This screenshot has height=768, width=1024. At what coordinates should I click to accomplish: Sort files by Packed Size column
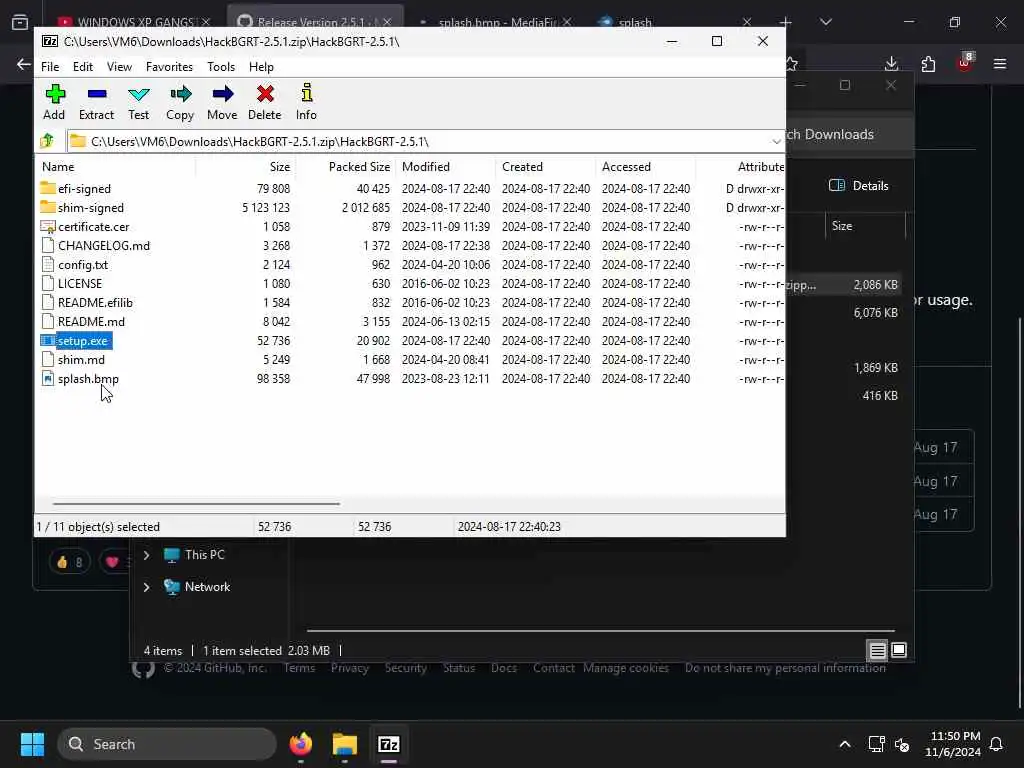(x=345, y=167)
